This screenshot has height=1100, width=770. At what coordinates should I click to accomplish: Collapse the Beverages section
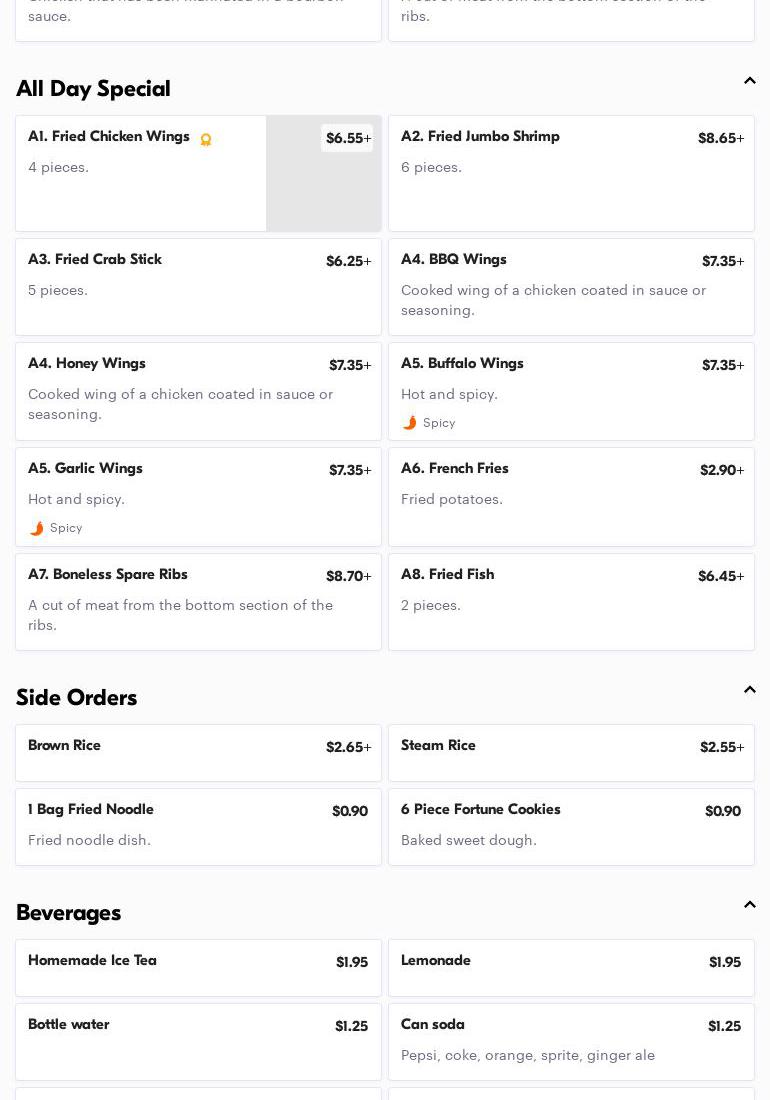pyautogui.click(x=749, y=905)
